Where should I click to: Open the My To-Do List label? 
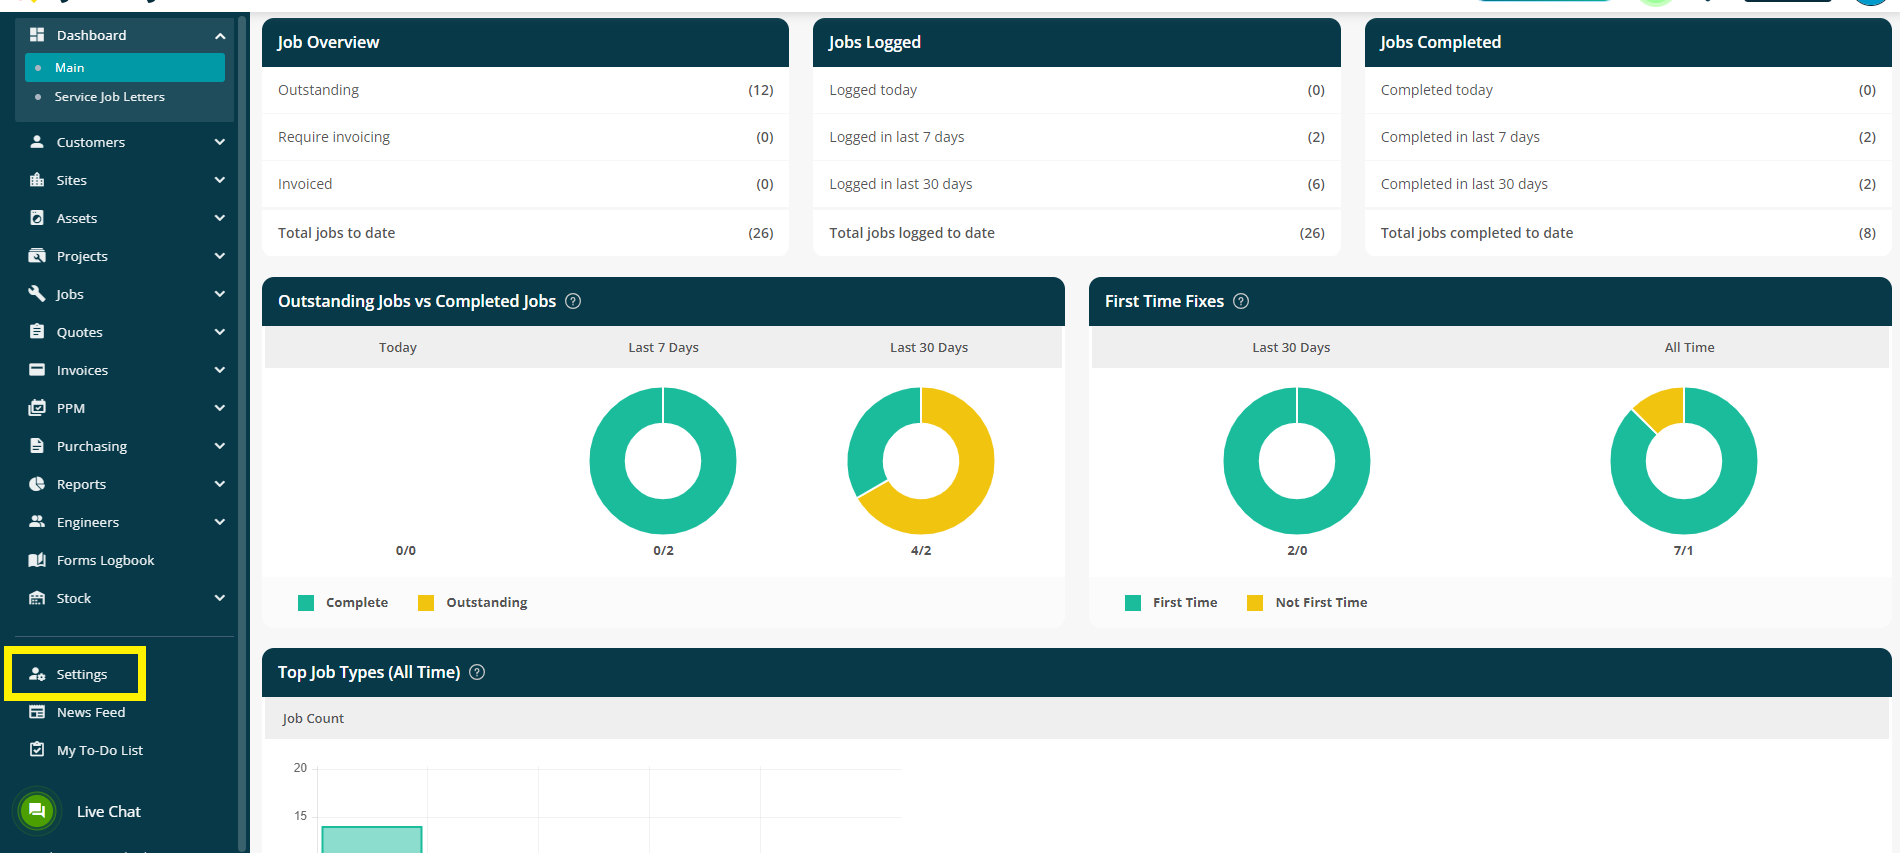click(100, 751)
